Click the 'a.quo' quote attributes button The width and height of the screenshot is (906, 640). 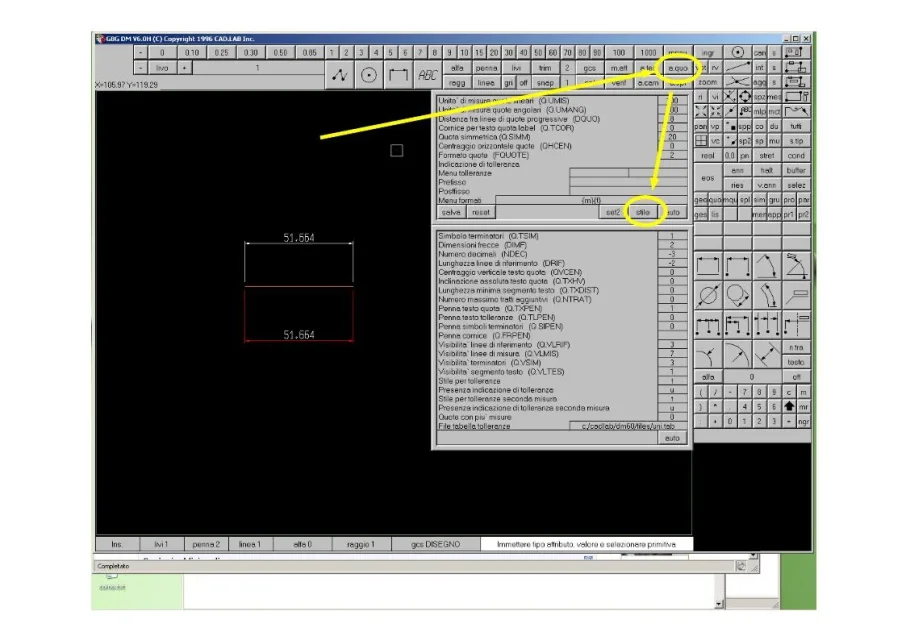point(678,68)
